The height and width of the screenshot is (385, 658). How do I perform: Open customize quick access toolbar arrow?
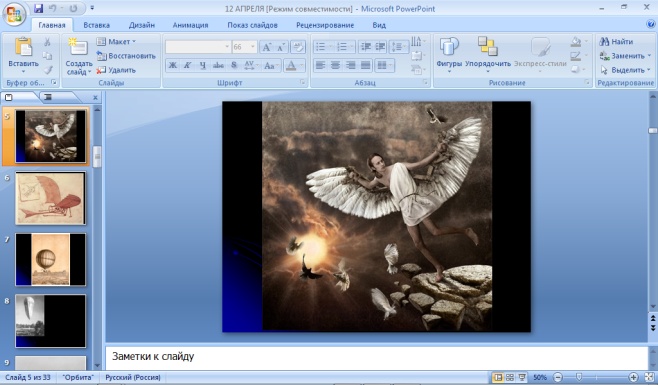(x=92, y=8)
